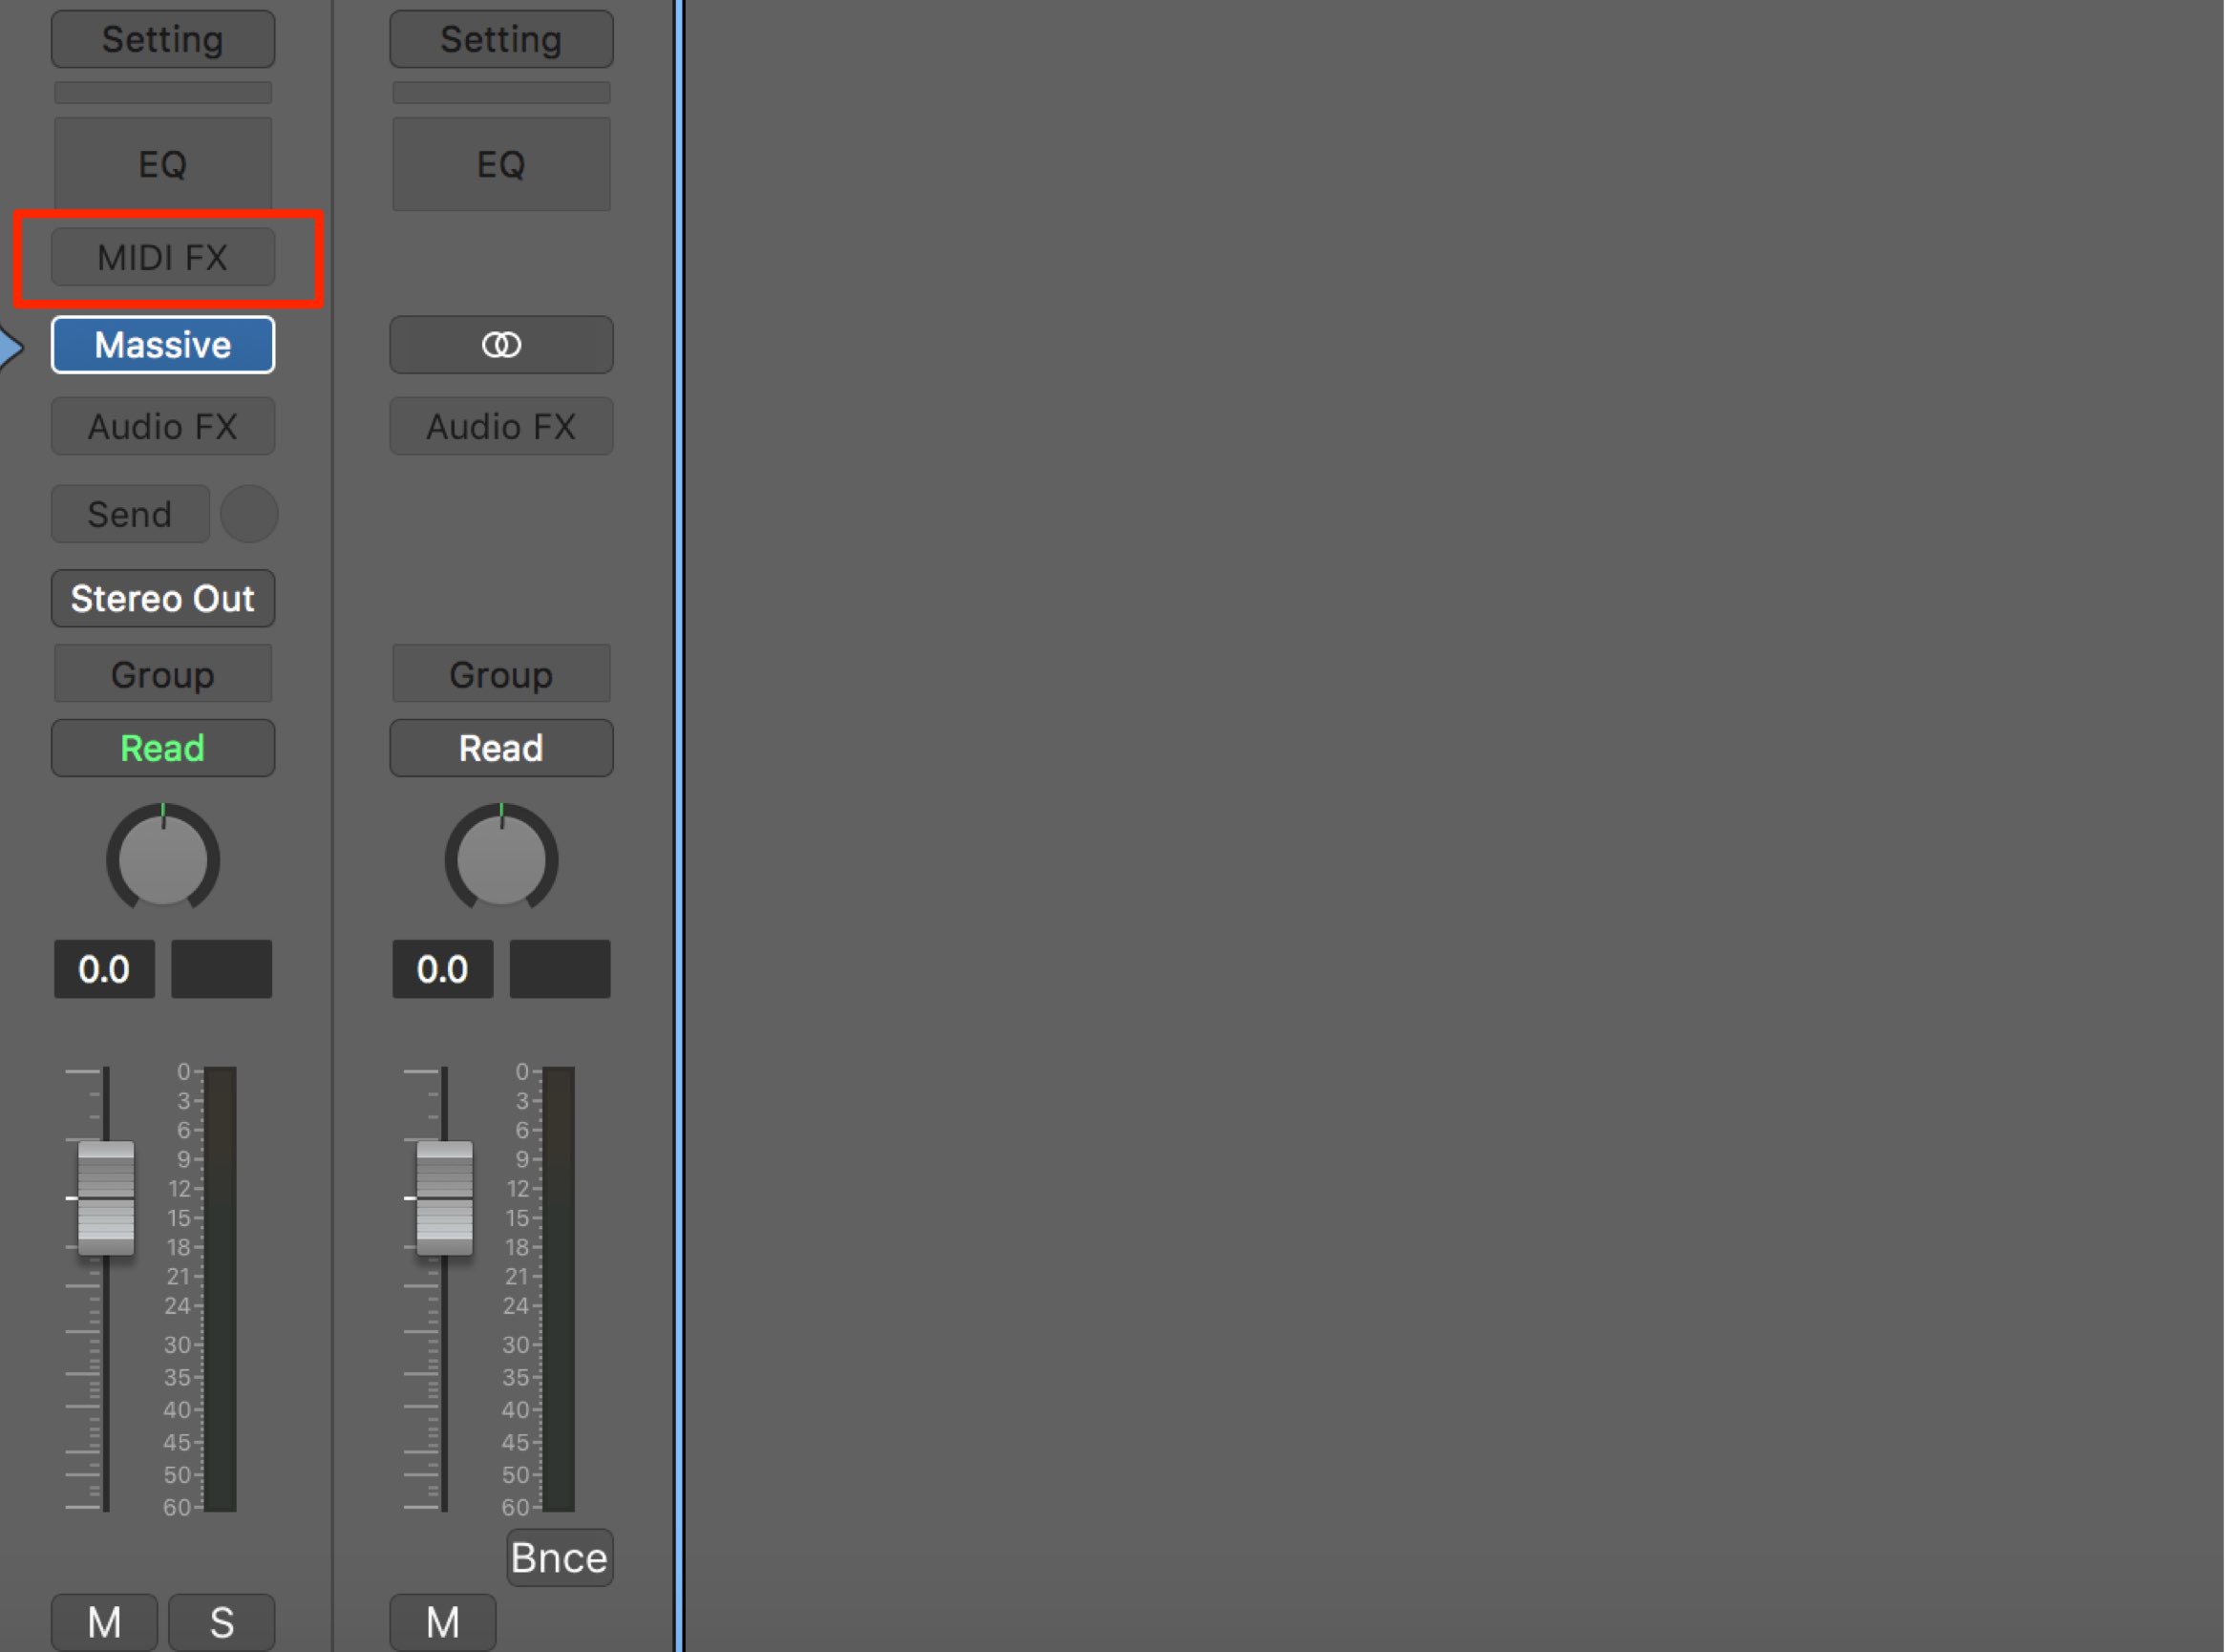
Task: Open the Stereo Out output selector
Action: [163, 598]
